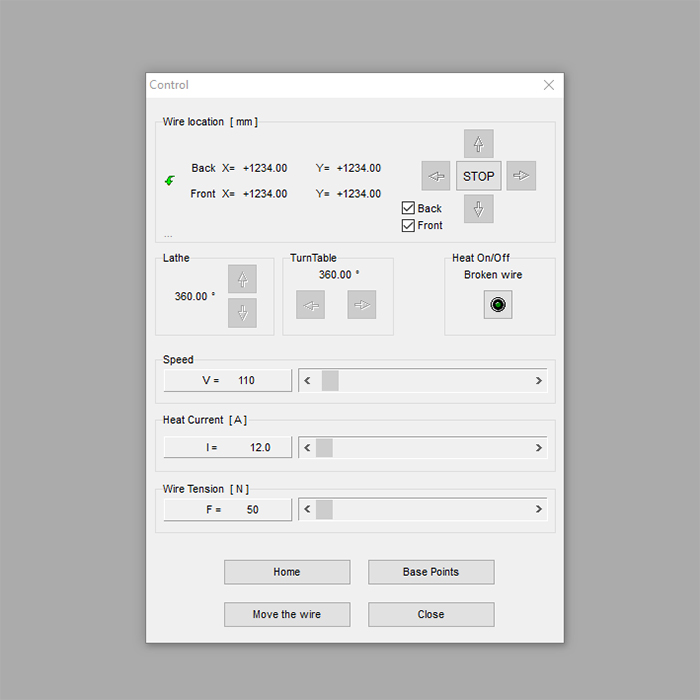Decrease Heat Current with left scroll arrow
This screenshot has height=700, width=700.
(307, 448)
